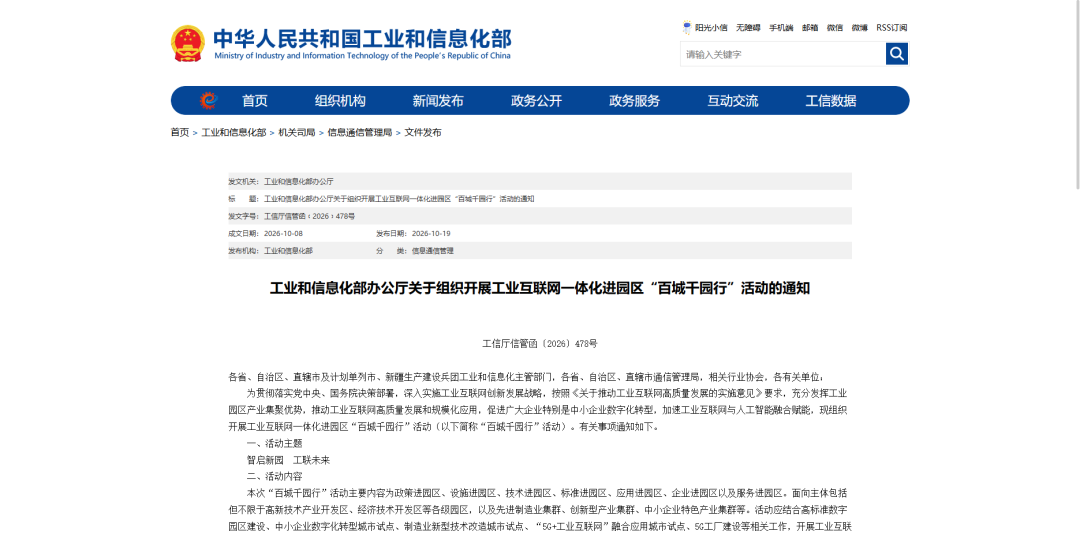Open the 组织机构 navigation item
The image size is (1080, 535).
pos(340,101)
